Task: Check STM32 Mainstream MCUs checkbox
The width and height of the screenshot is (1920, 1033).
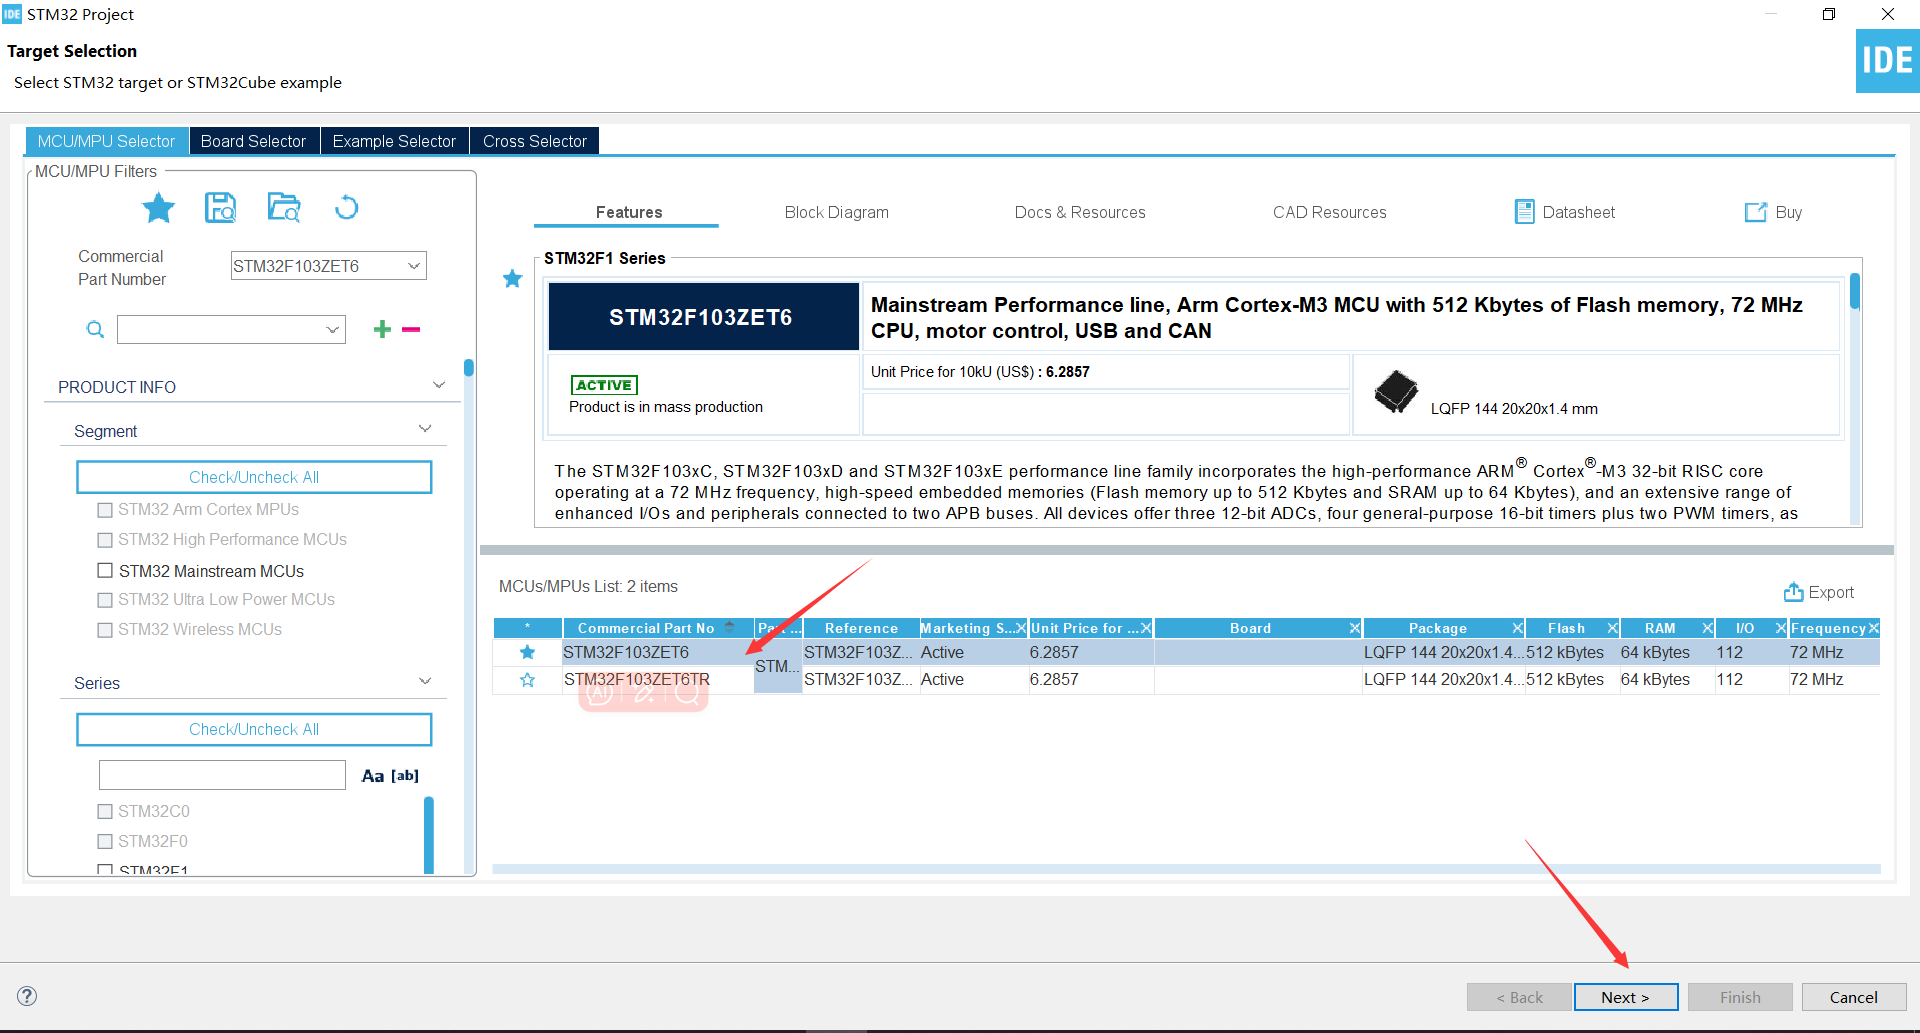Action: (105, 570)
